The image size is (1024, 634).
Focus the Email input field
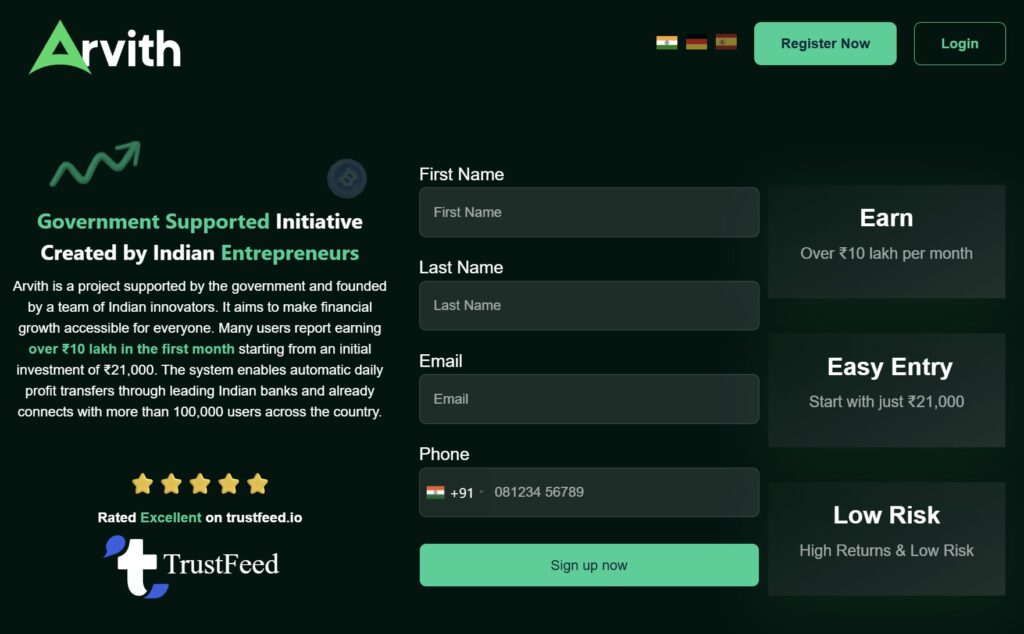[x=588, y=398]
